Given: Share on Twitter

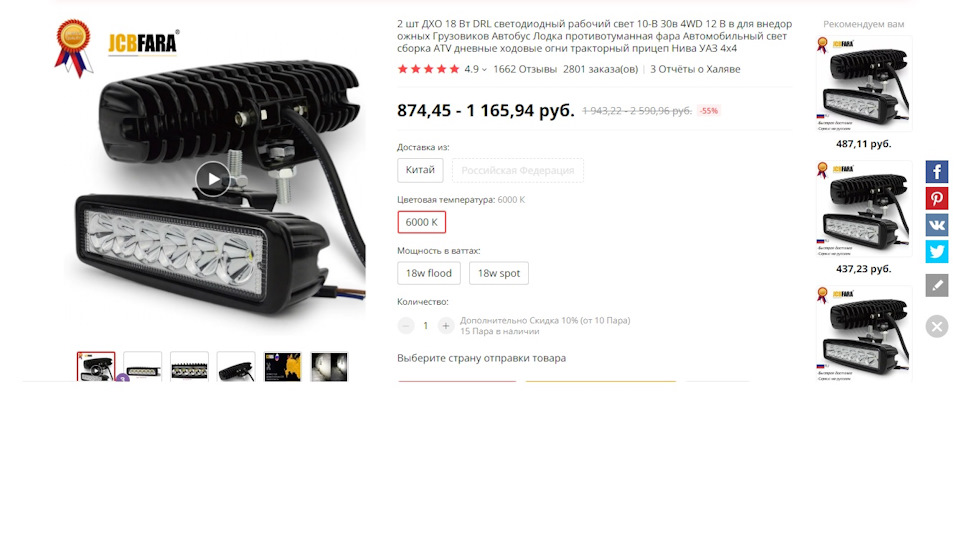Looking at the screenshot, I should pos(936,251).
